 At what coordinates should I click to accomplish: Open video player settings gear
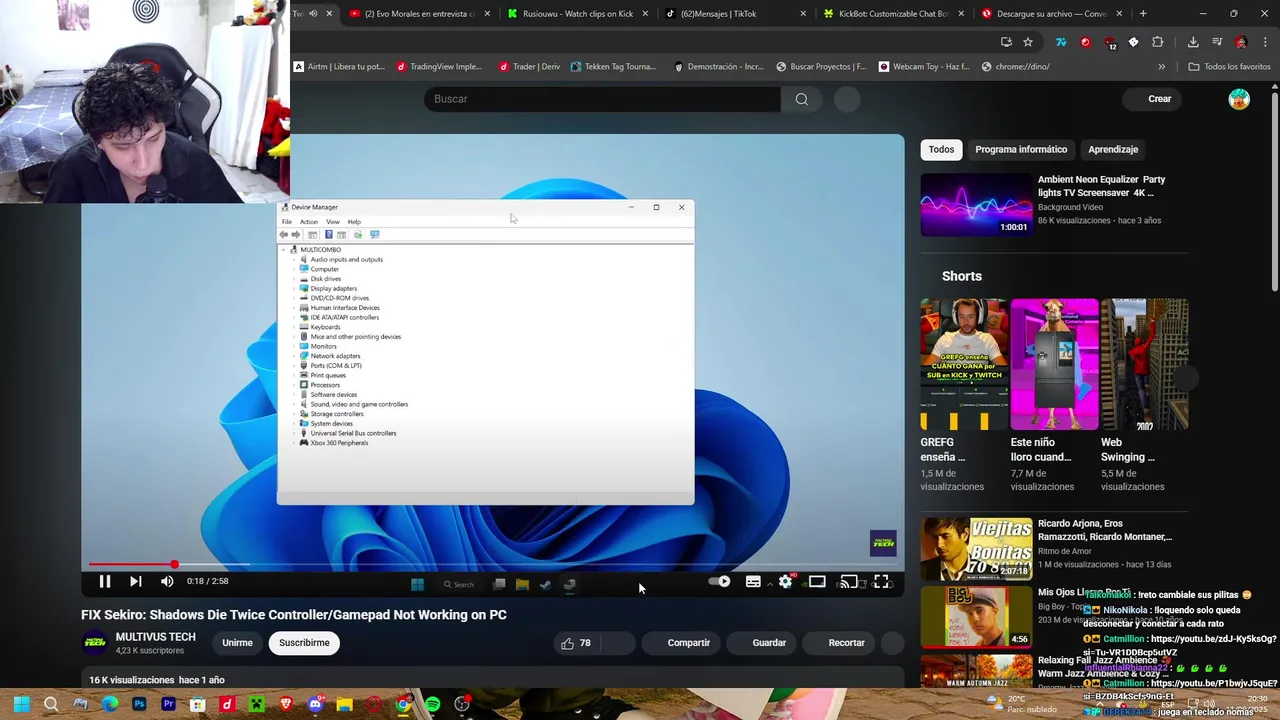pos(786,581)
